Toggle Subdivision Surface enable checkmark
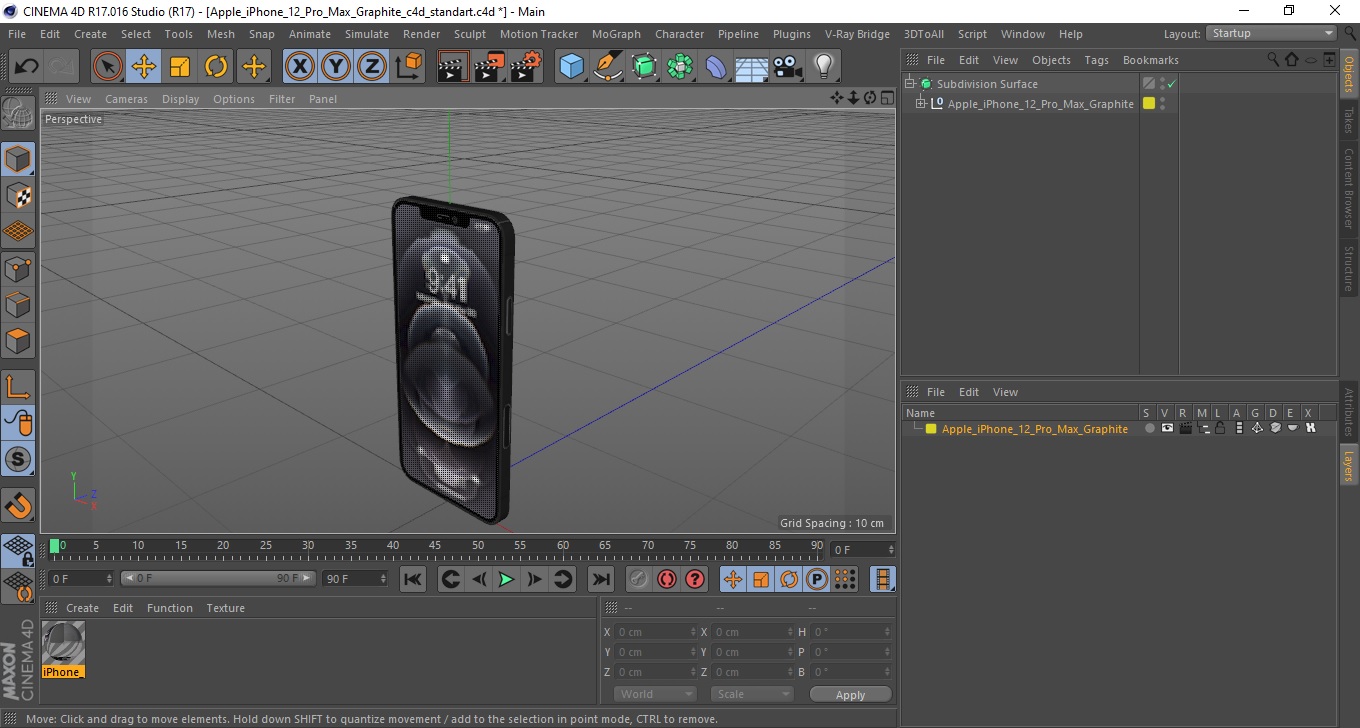 click(x=1171, y=84)
